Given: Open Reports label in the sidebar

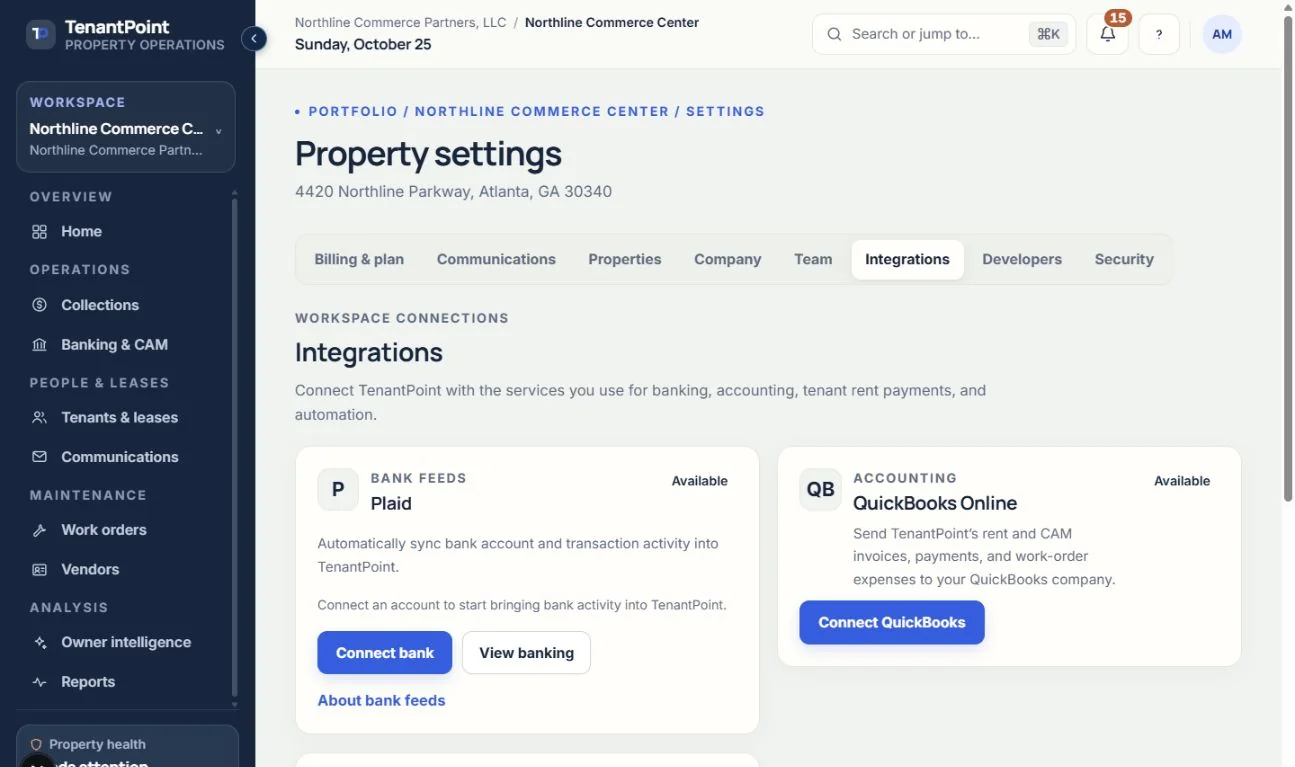Looking at the screenshot, I should pyautogui.click(x=88, y=682).
